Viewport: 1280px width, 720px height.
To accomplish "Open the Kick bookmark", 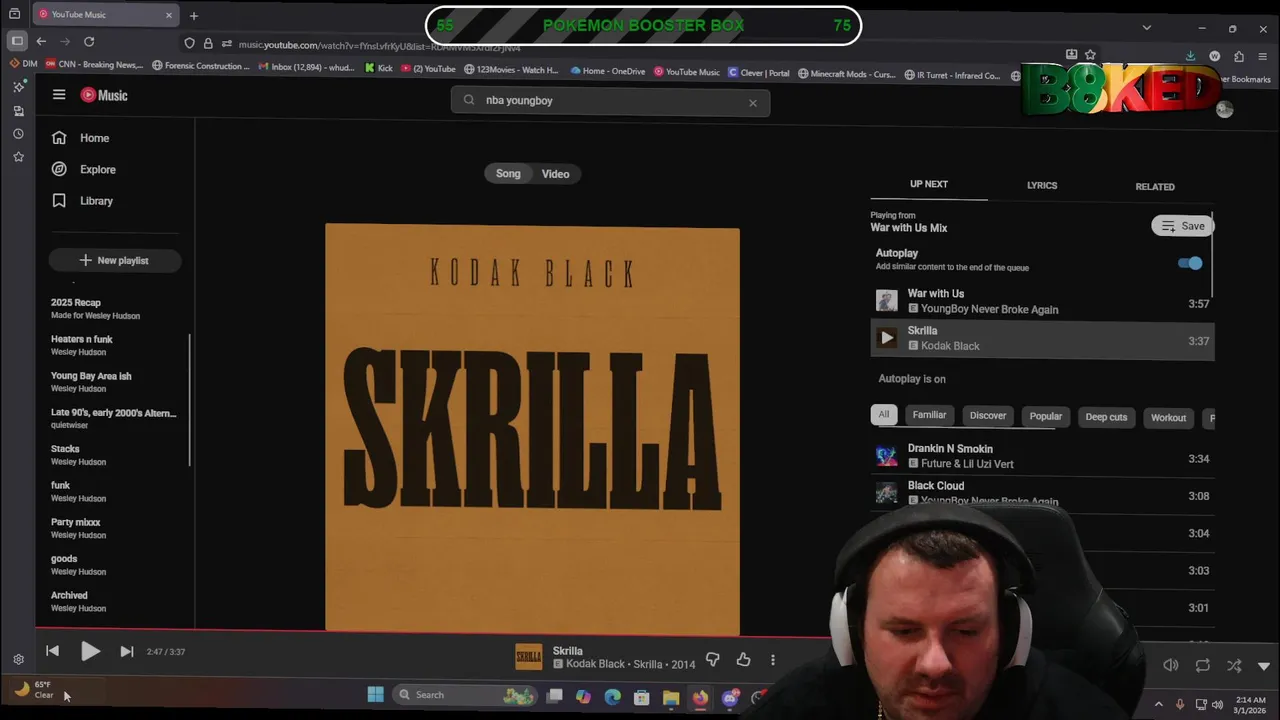I will click(379, 69).
